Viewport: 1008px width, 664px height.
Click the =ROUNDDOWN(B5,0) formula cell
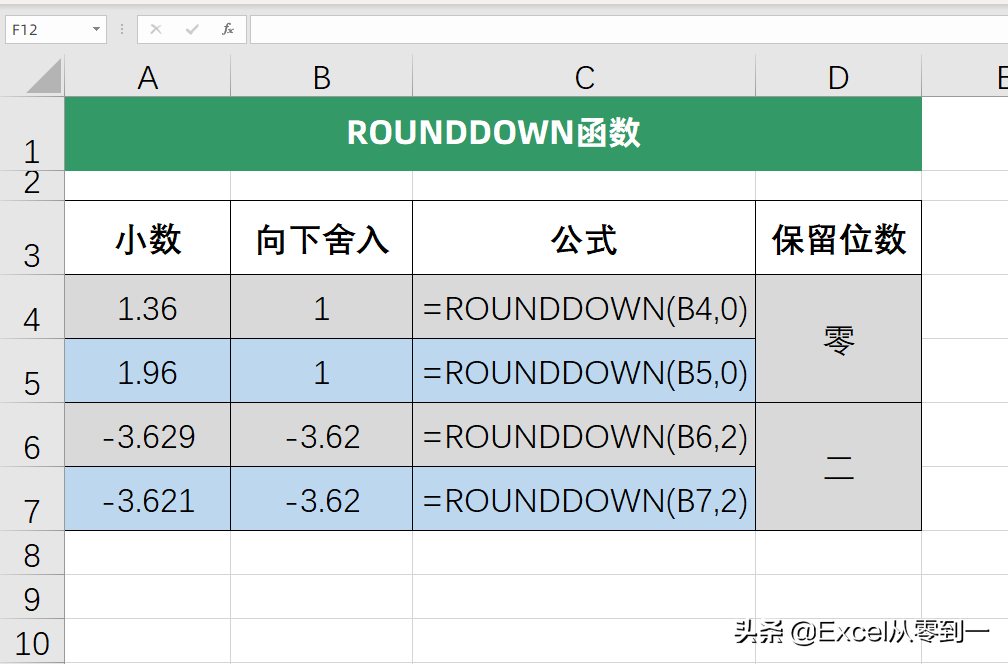584,371
